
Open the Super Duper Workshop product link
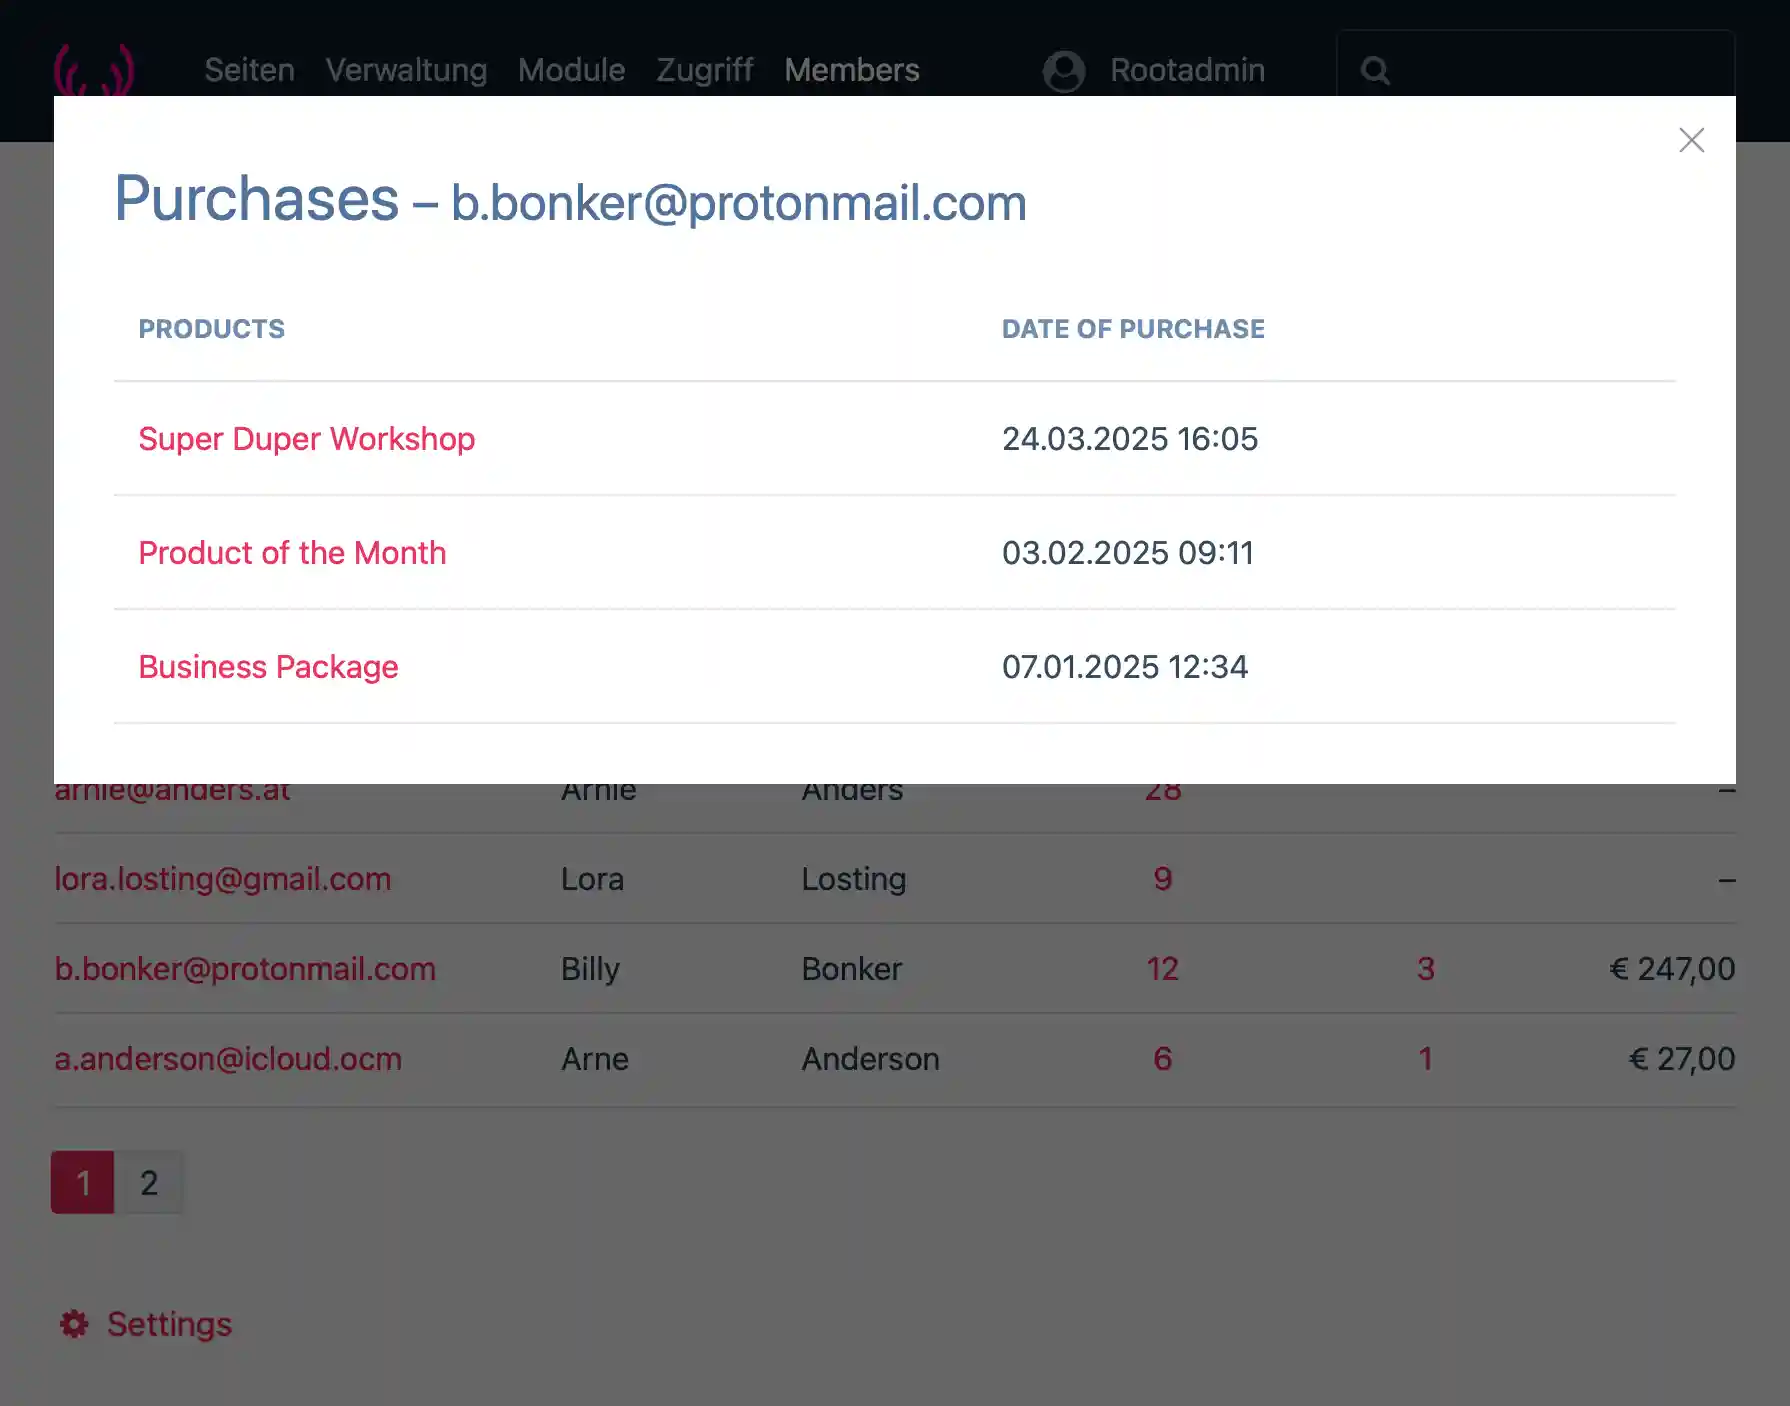point(307,439)
